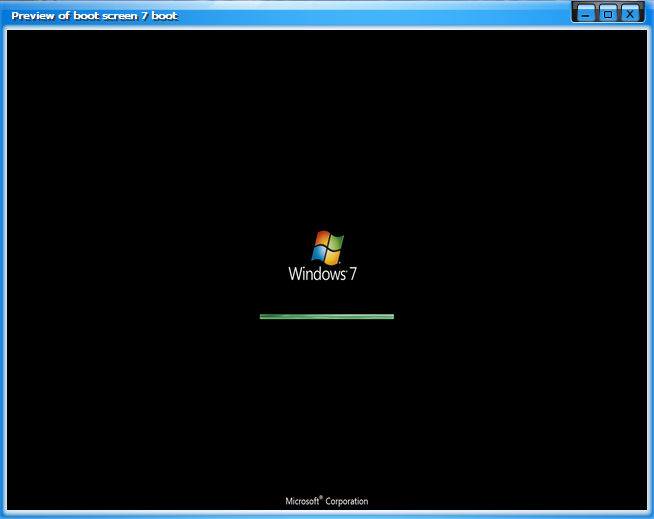654x519 pixels.
Task: Minimize the boot screen preview window
Action: point(586,14)
